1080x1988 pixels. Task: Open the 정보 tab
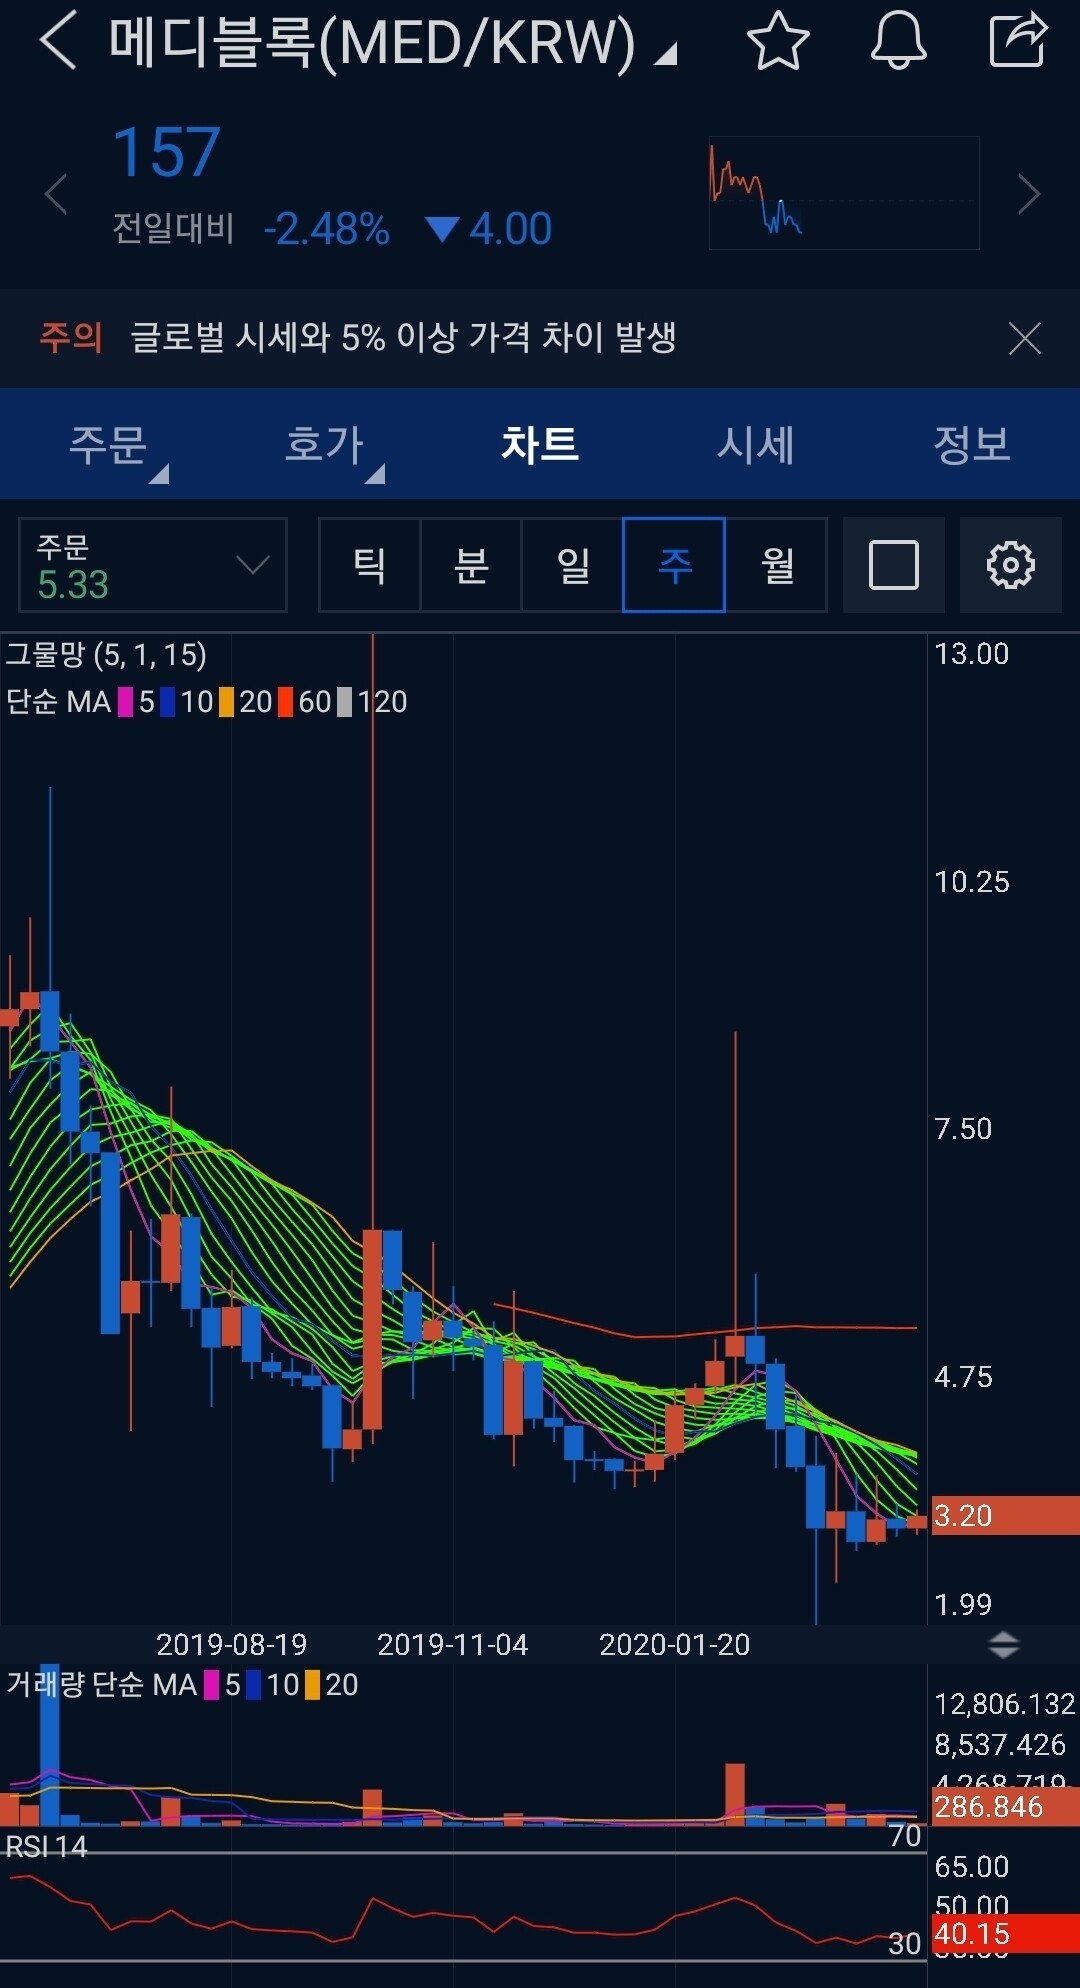[x=971, y=444]
